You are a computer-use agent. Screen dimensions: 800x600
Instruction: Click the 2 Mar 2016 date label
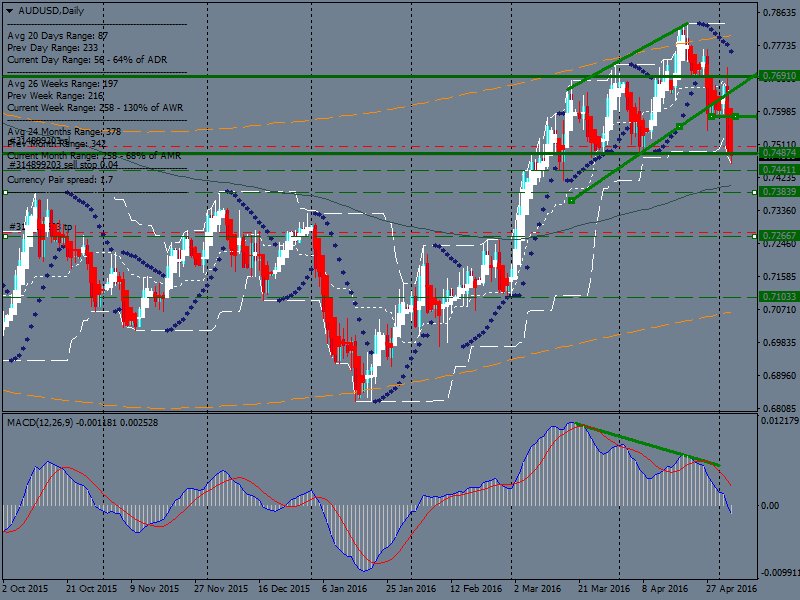[x=537, y=588]
